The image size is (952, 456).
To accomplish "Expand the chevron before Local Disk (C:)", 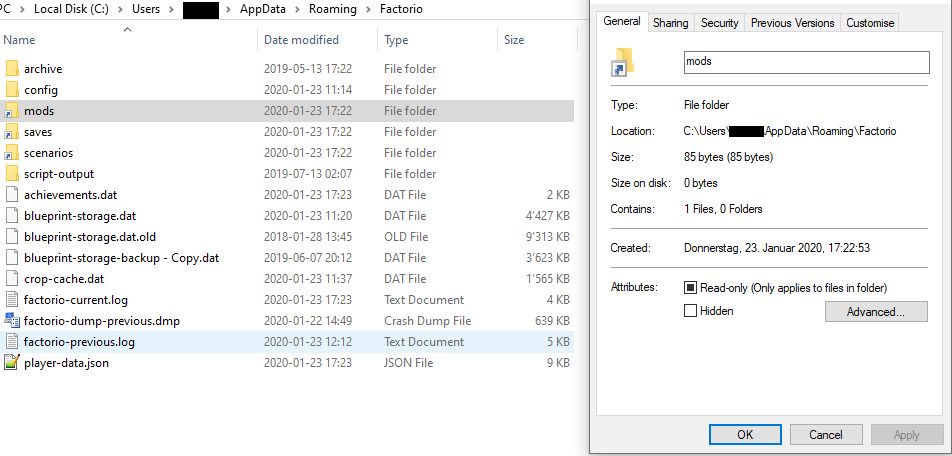I will click(21, 9).
